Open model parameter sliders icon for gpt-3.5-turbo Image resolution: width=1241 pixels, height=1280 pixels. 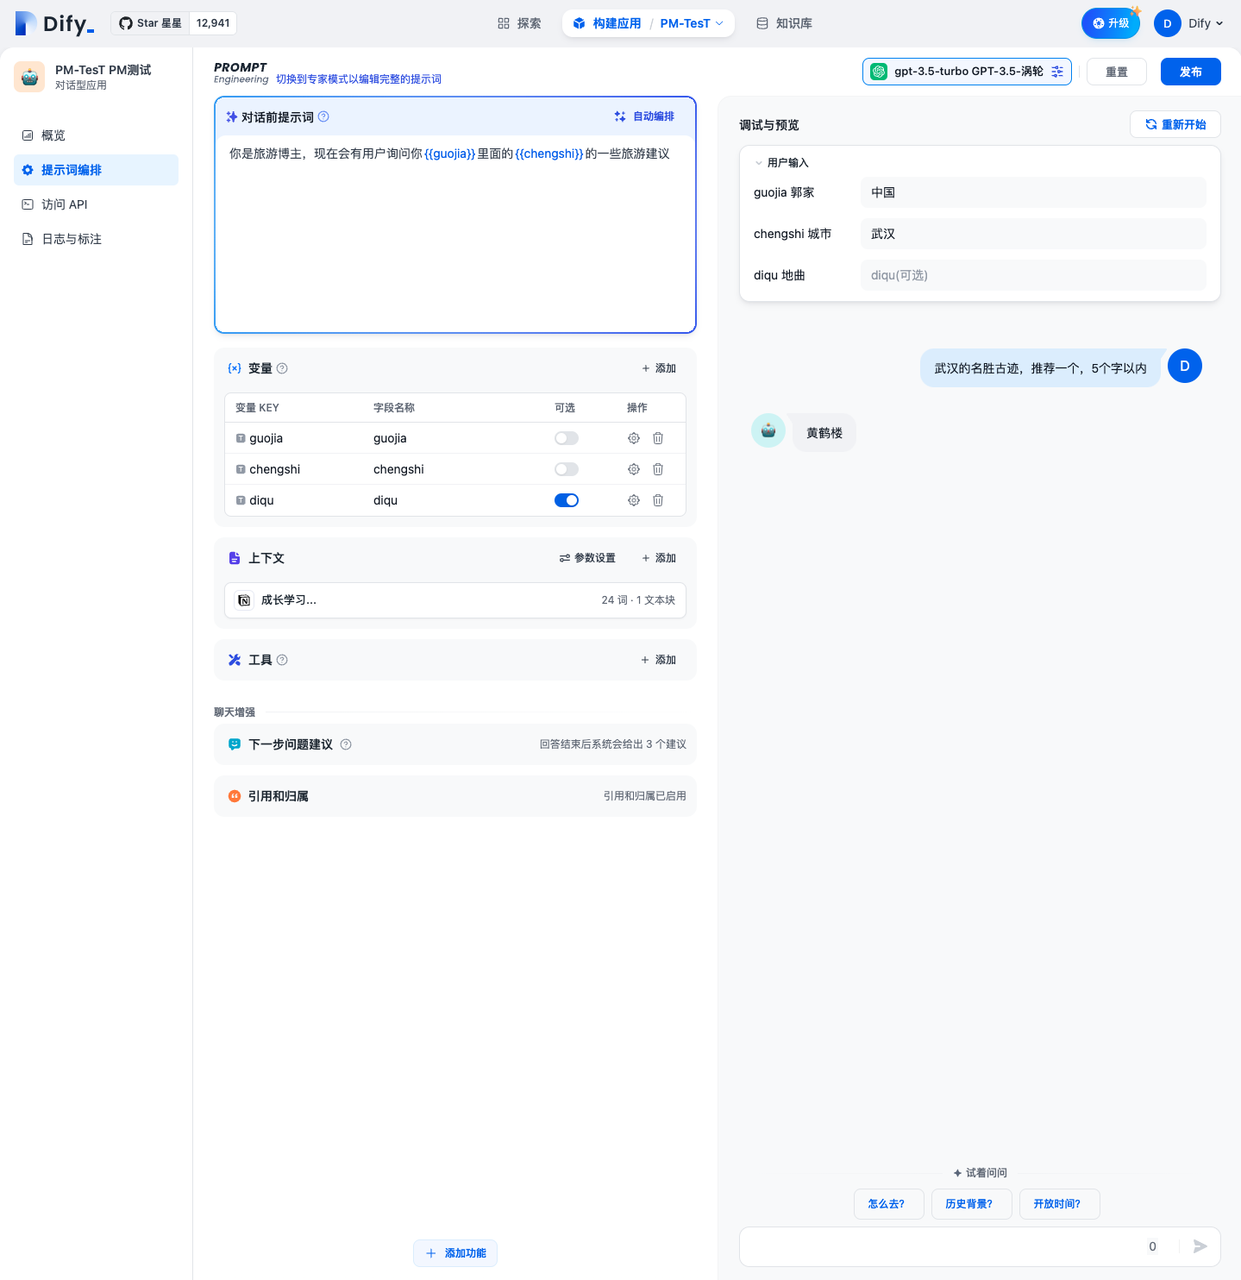(1057, 72)
